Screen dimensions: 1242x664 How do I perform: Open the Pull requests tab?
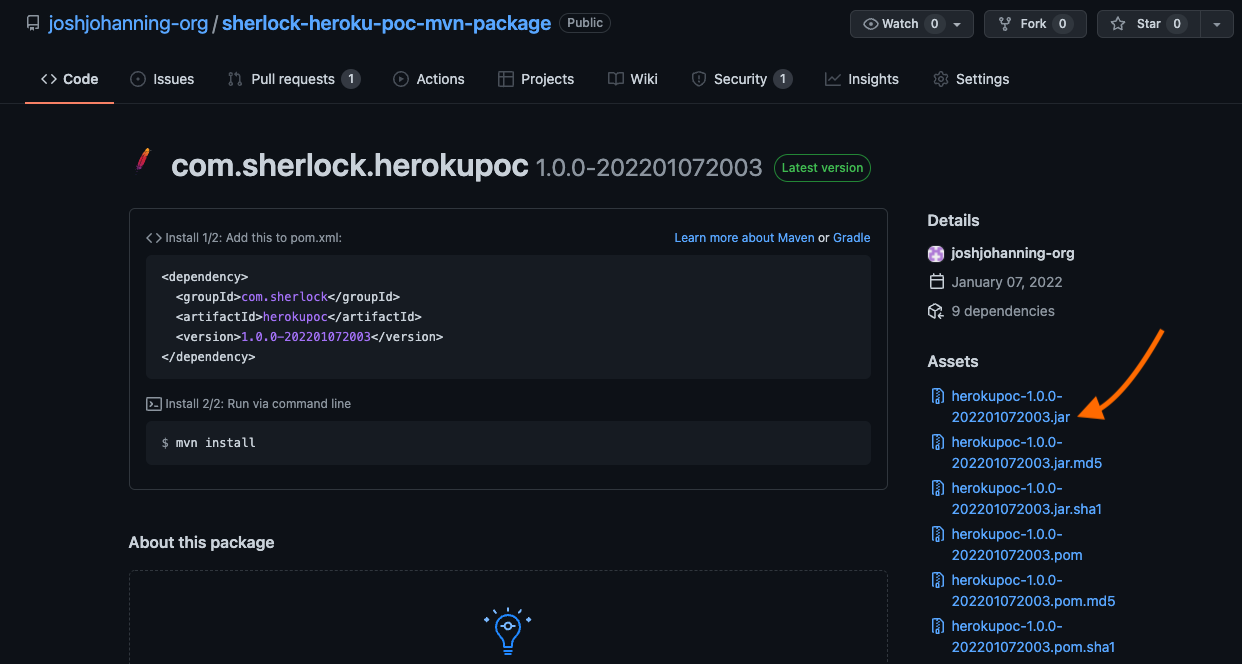click(293, 79)
